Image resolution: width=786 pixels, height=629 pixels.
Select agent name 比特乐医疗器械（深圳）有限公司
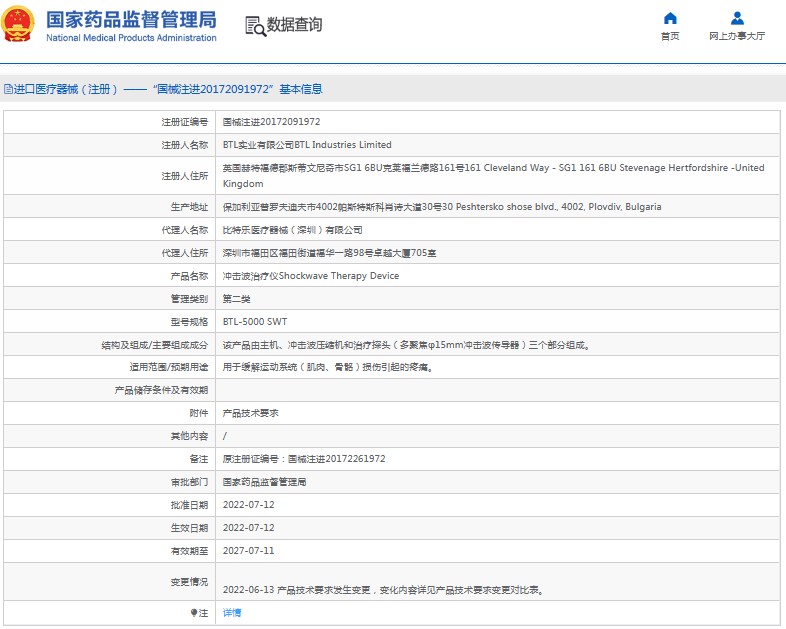[x=292, y=230]
